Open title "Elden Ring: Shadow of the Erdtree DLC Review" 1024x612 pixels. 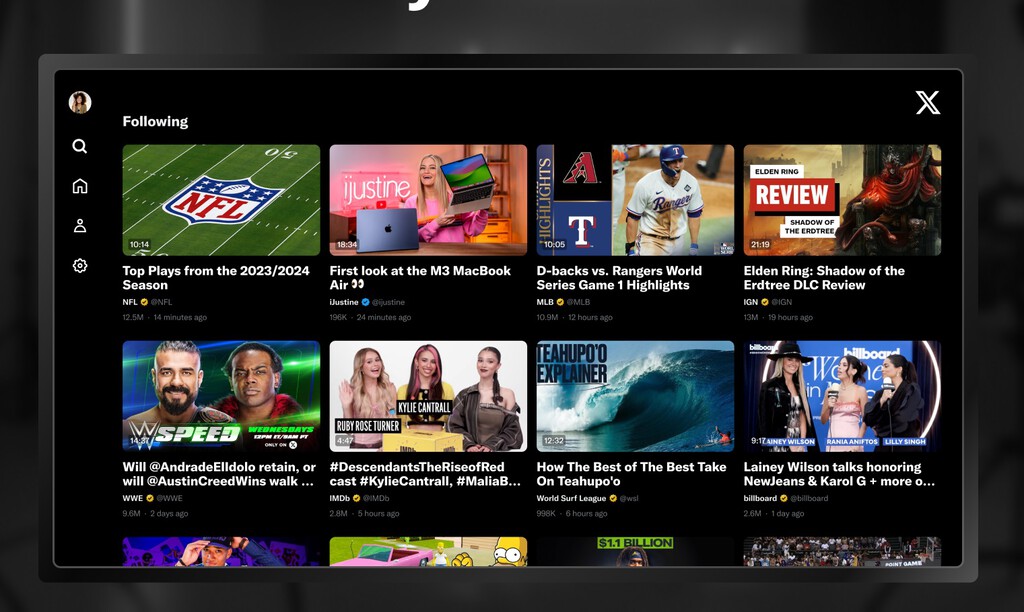coord(824,278)
